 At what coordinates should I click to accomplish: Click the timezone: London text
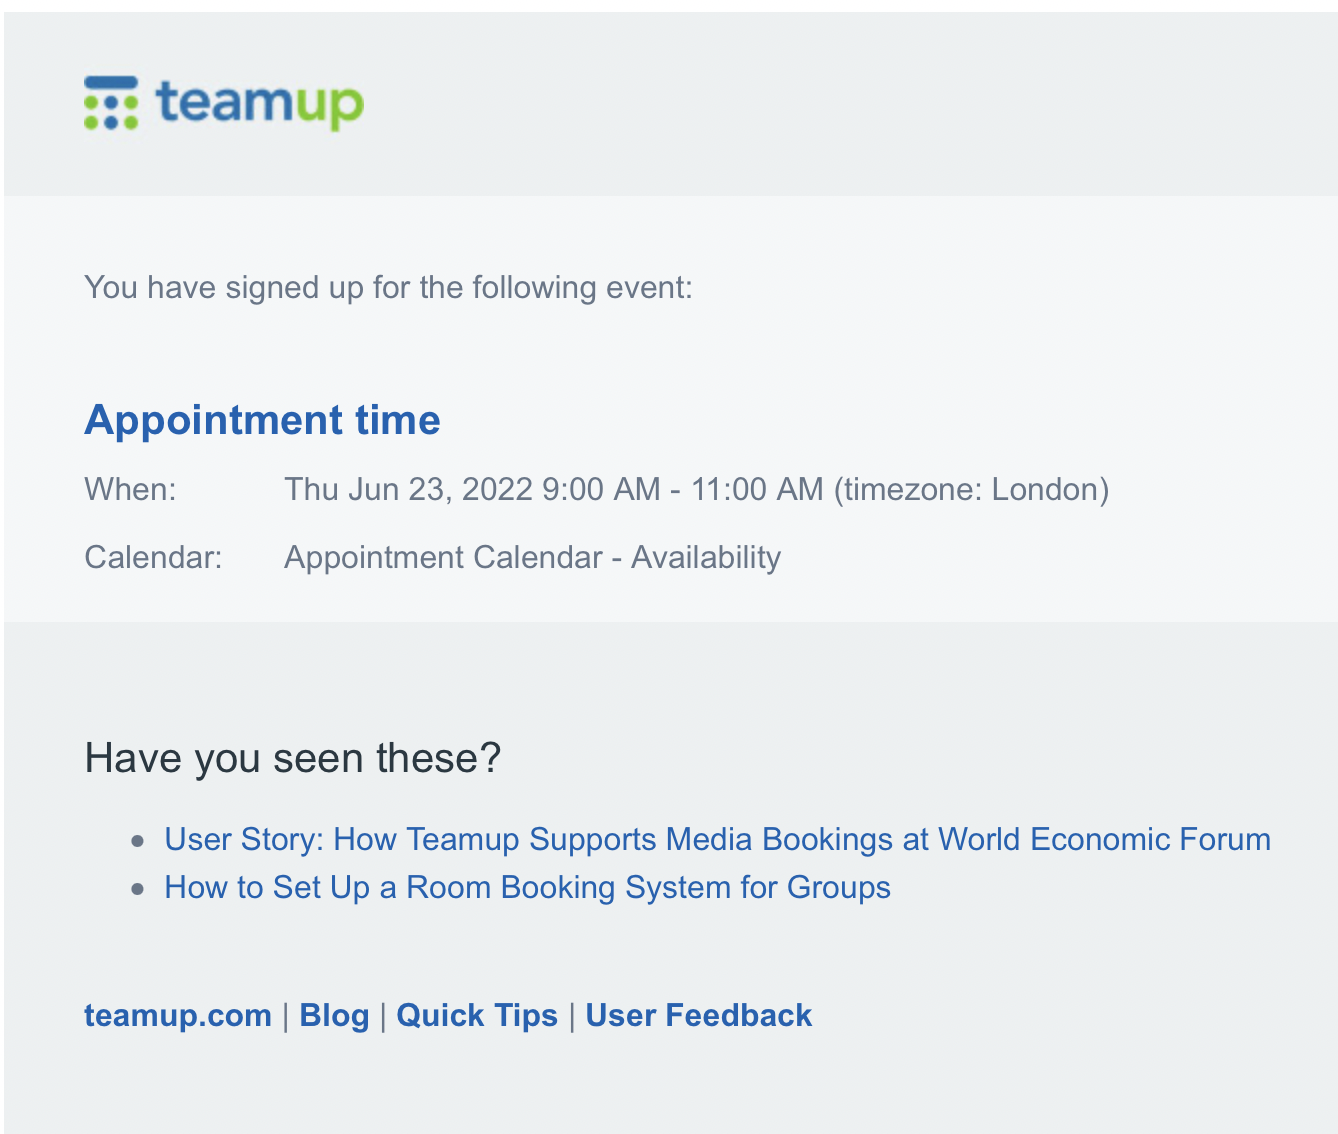click(x=971, y=489)
